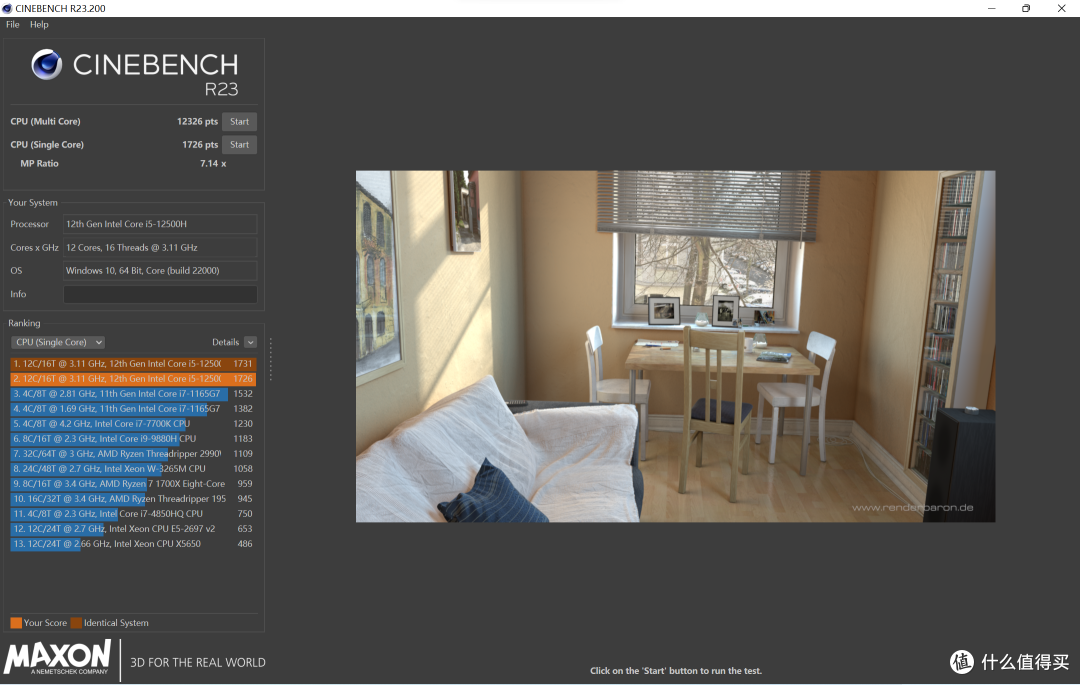Select the Xeon E5-2697 v2 ranking row
This screenshot has height=685, width=1080.
coord(133,529)
